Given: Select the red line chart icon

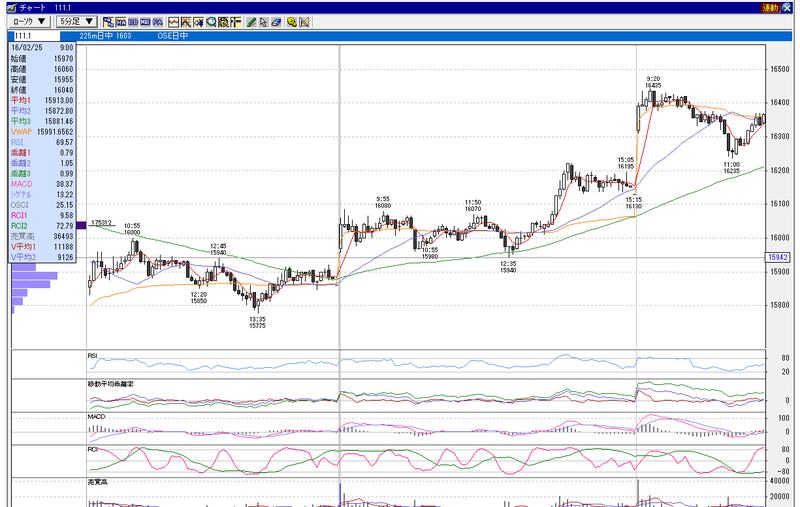Looking at the screenshot, I should [173, 22].
